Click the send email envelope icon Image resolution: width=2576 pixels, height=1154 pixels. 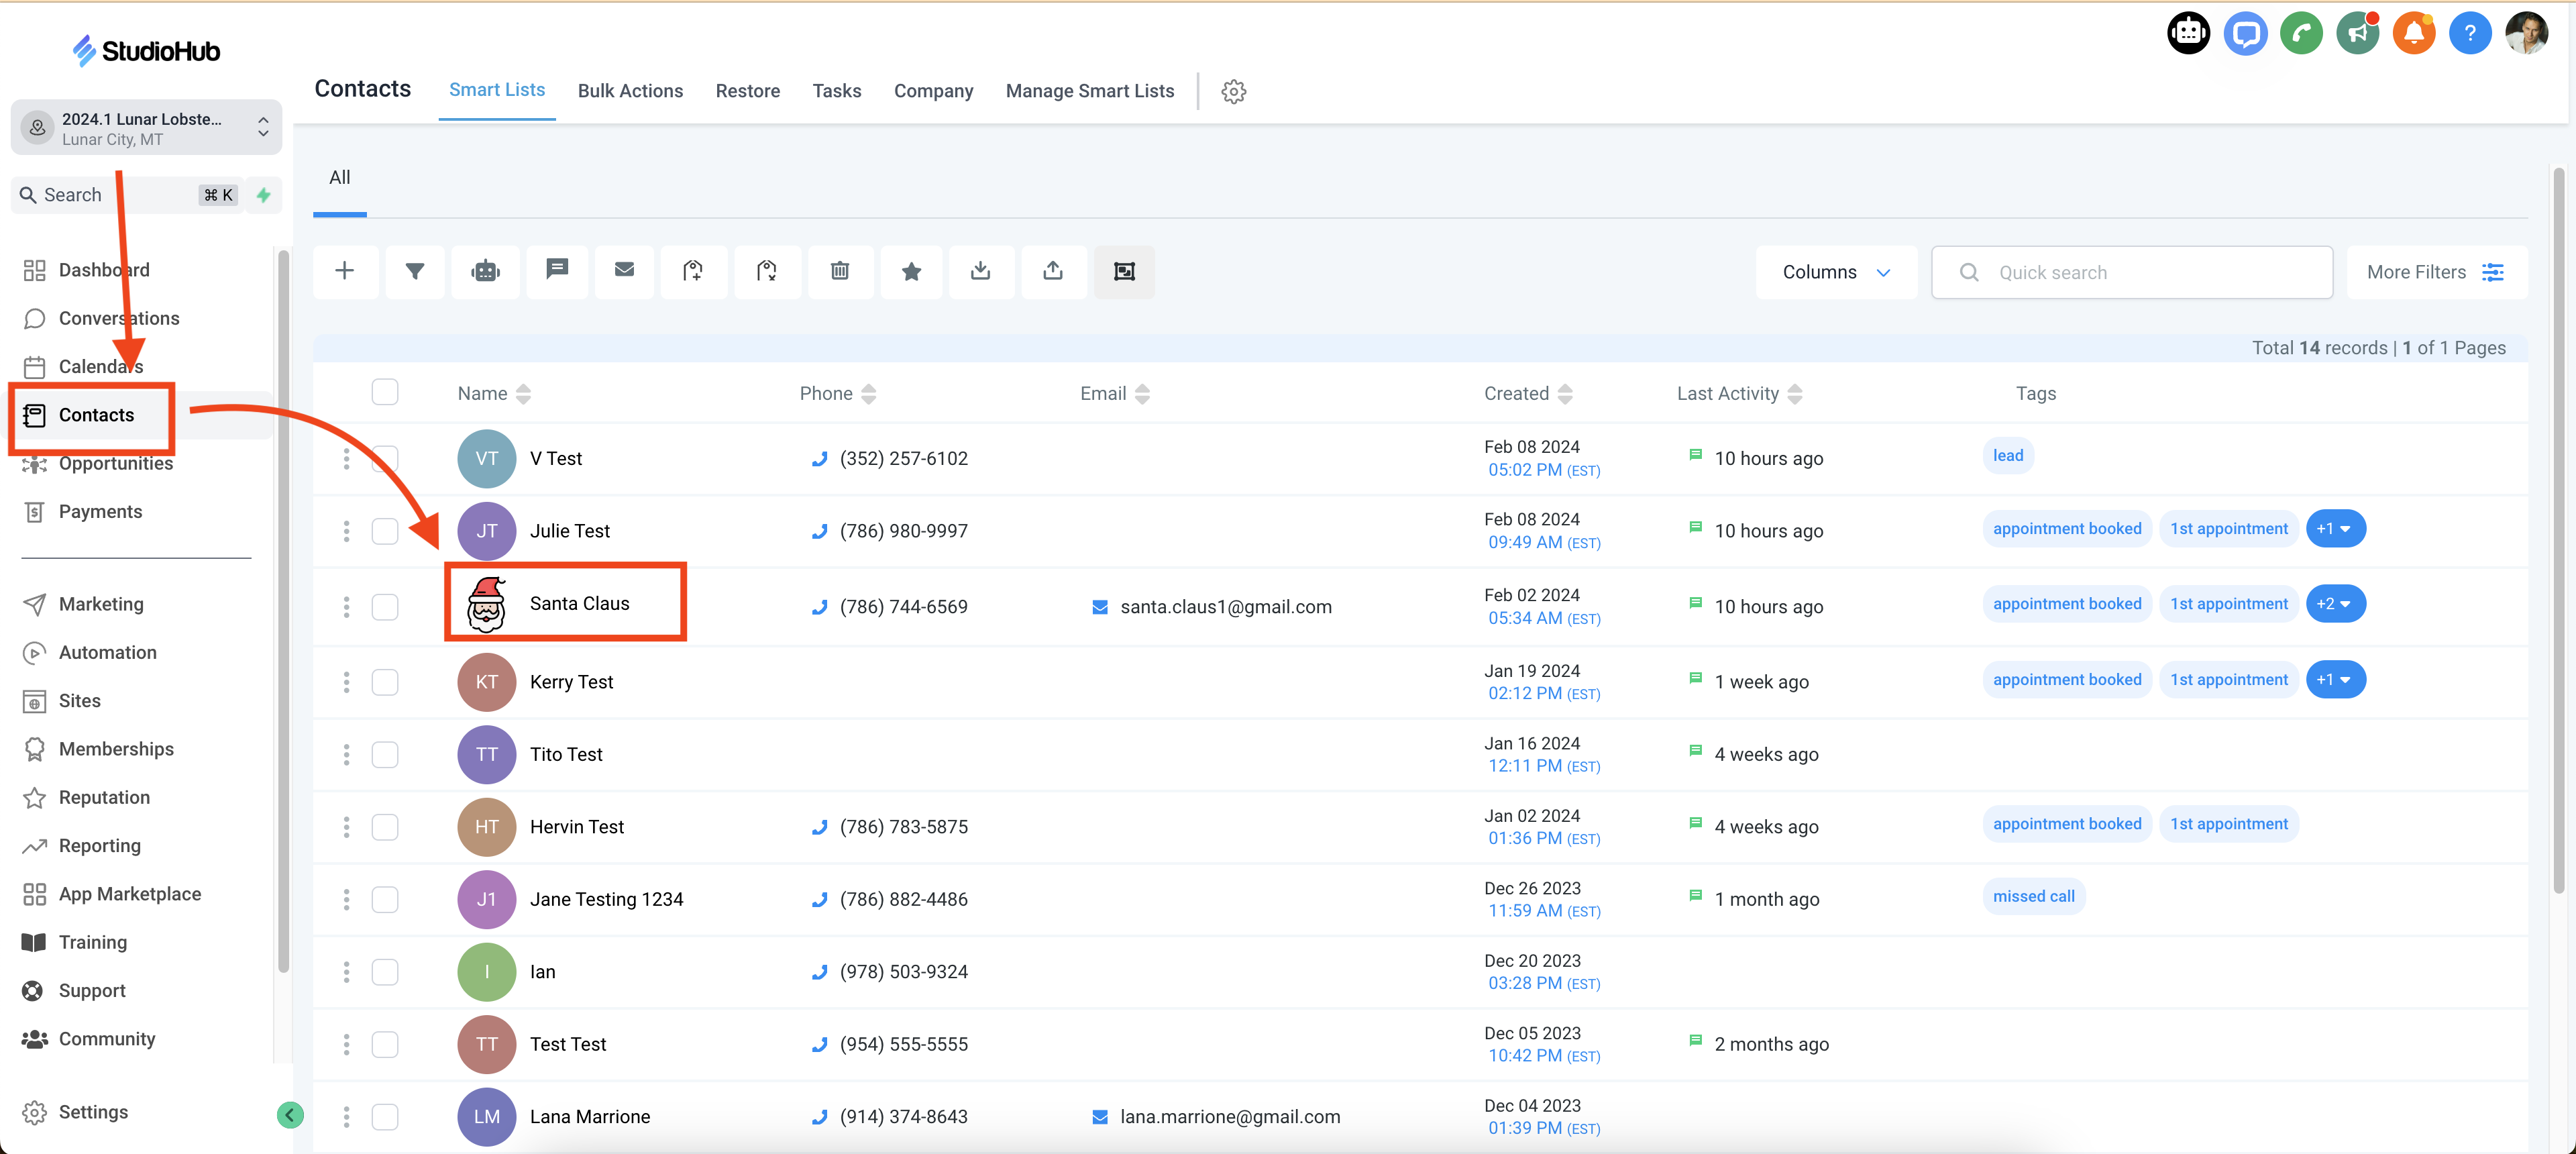(x=624, y=271)
